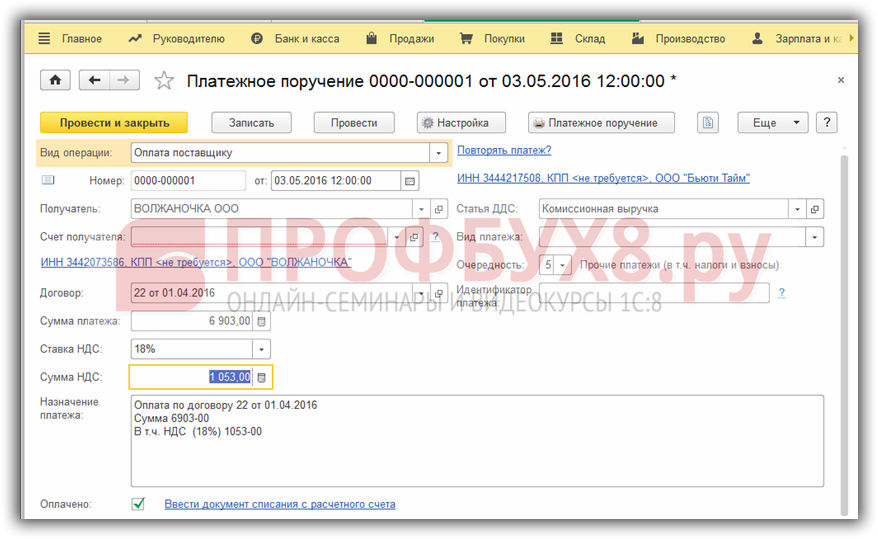878x539 pixels.
Task: Open calendar picker for document date
Action: point(410,181)
